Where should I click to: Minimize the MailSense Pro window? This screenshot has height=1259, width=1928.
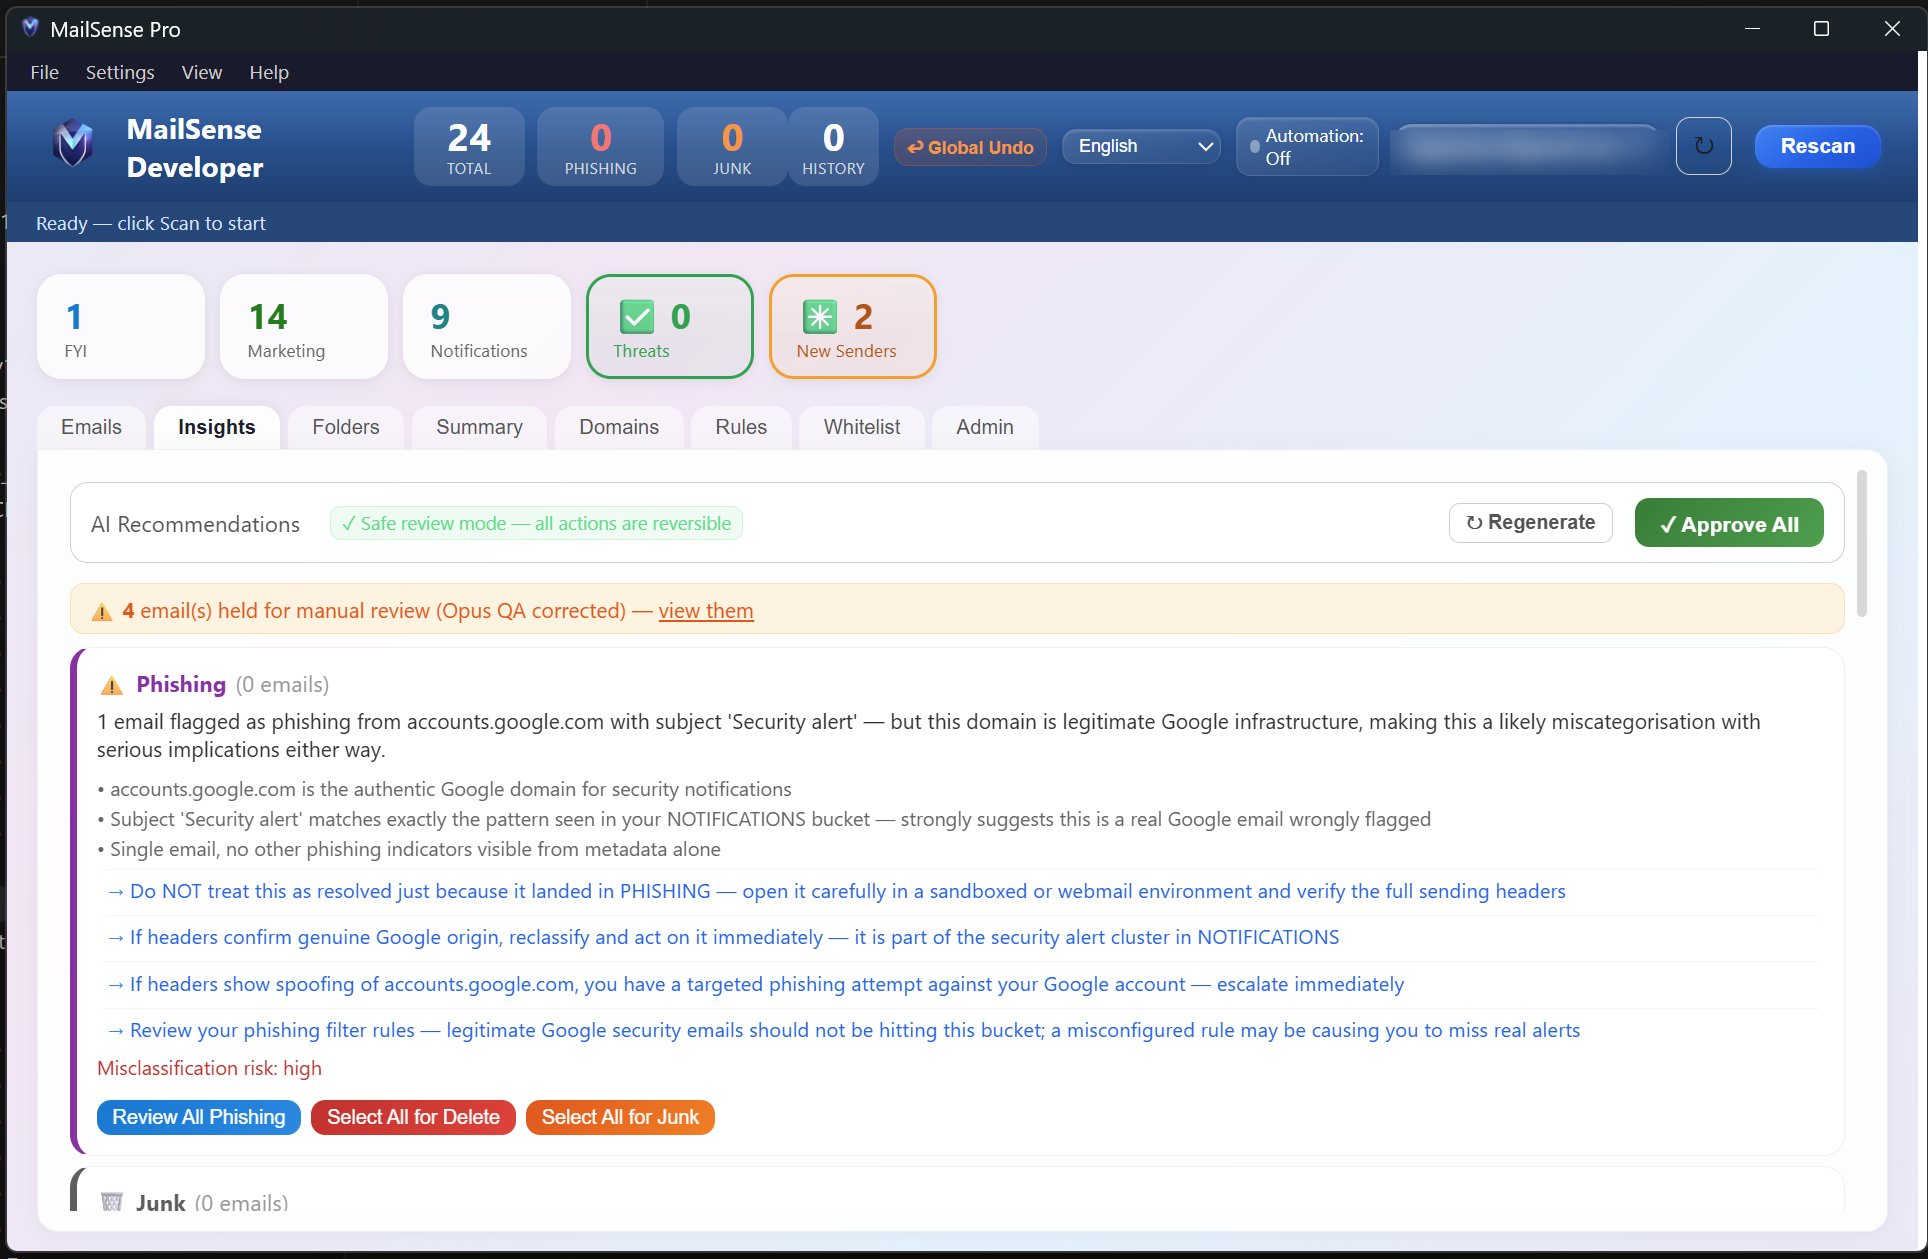click(1752, 28)
